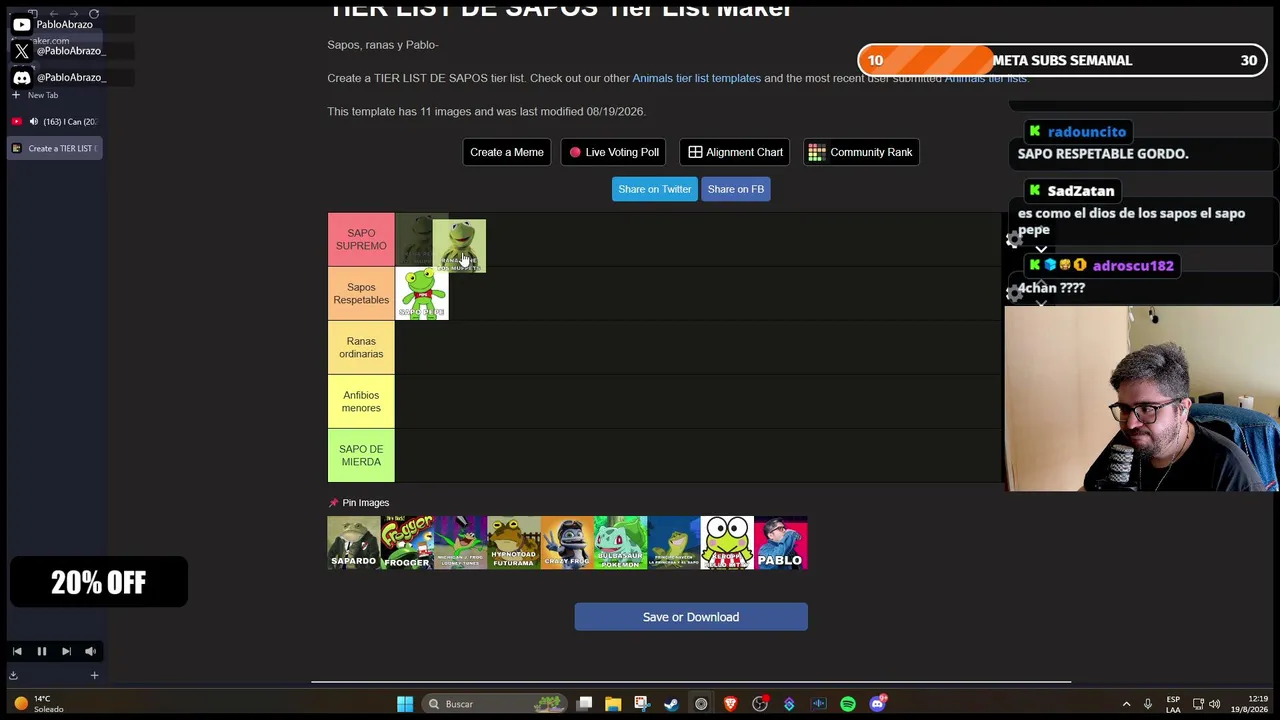Pick the Sapardo frog image
Viewport: 1280px width, 720px height.
[354, 542]
